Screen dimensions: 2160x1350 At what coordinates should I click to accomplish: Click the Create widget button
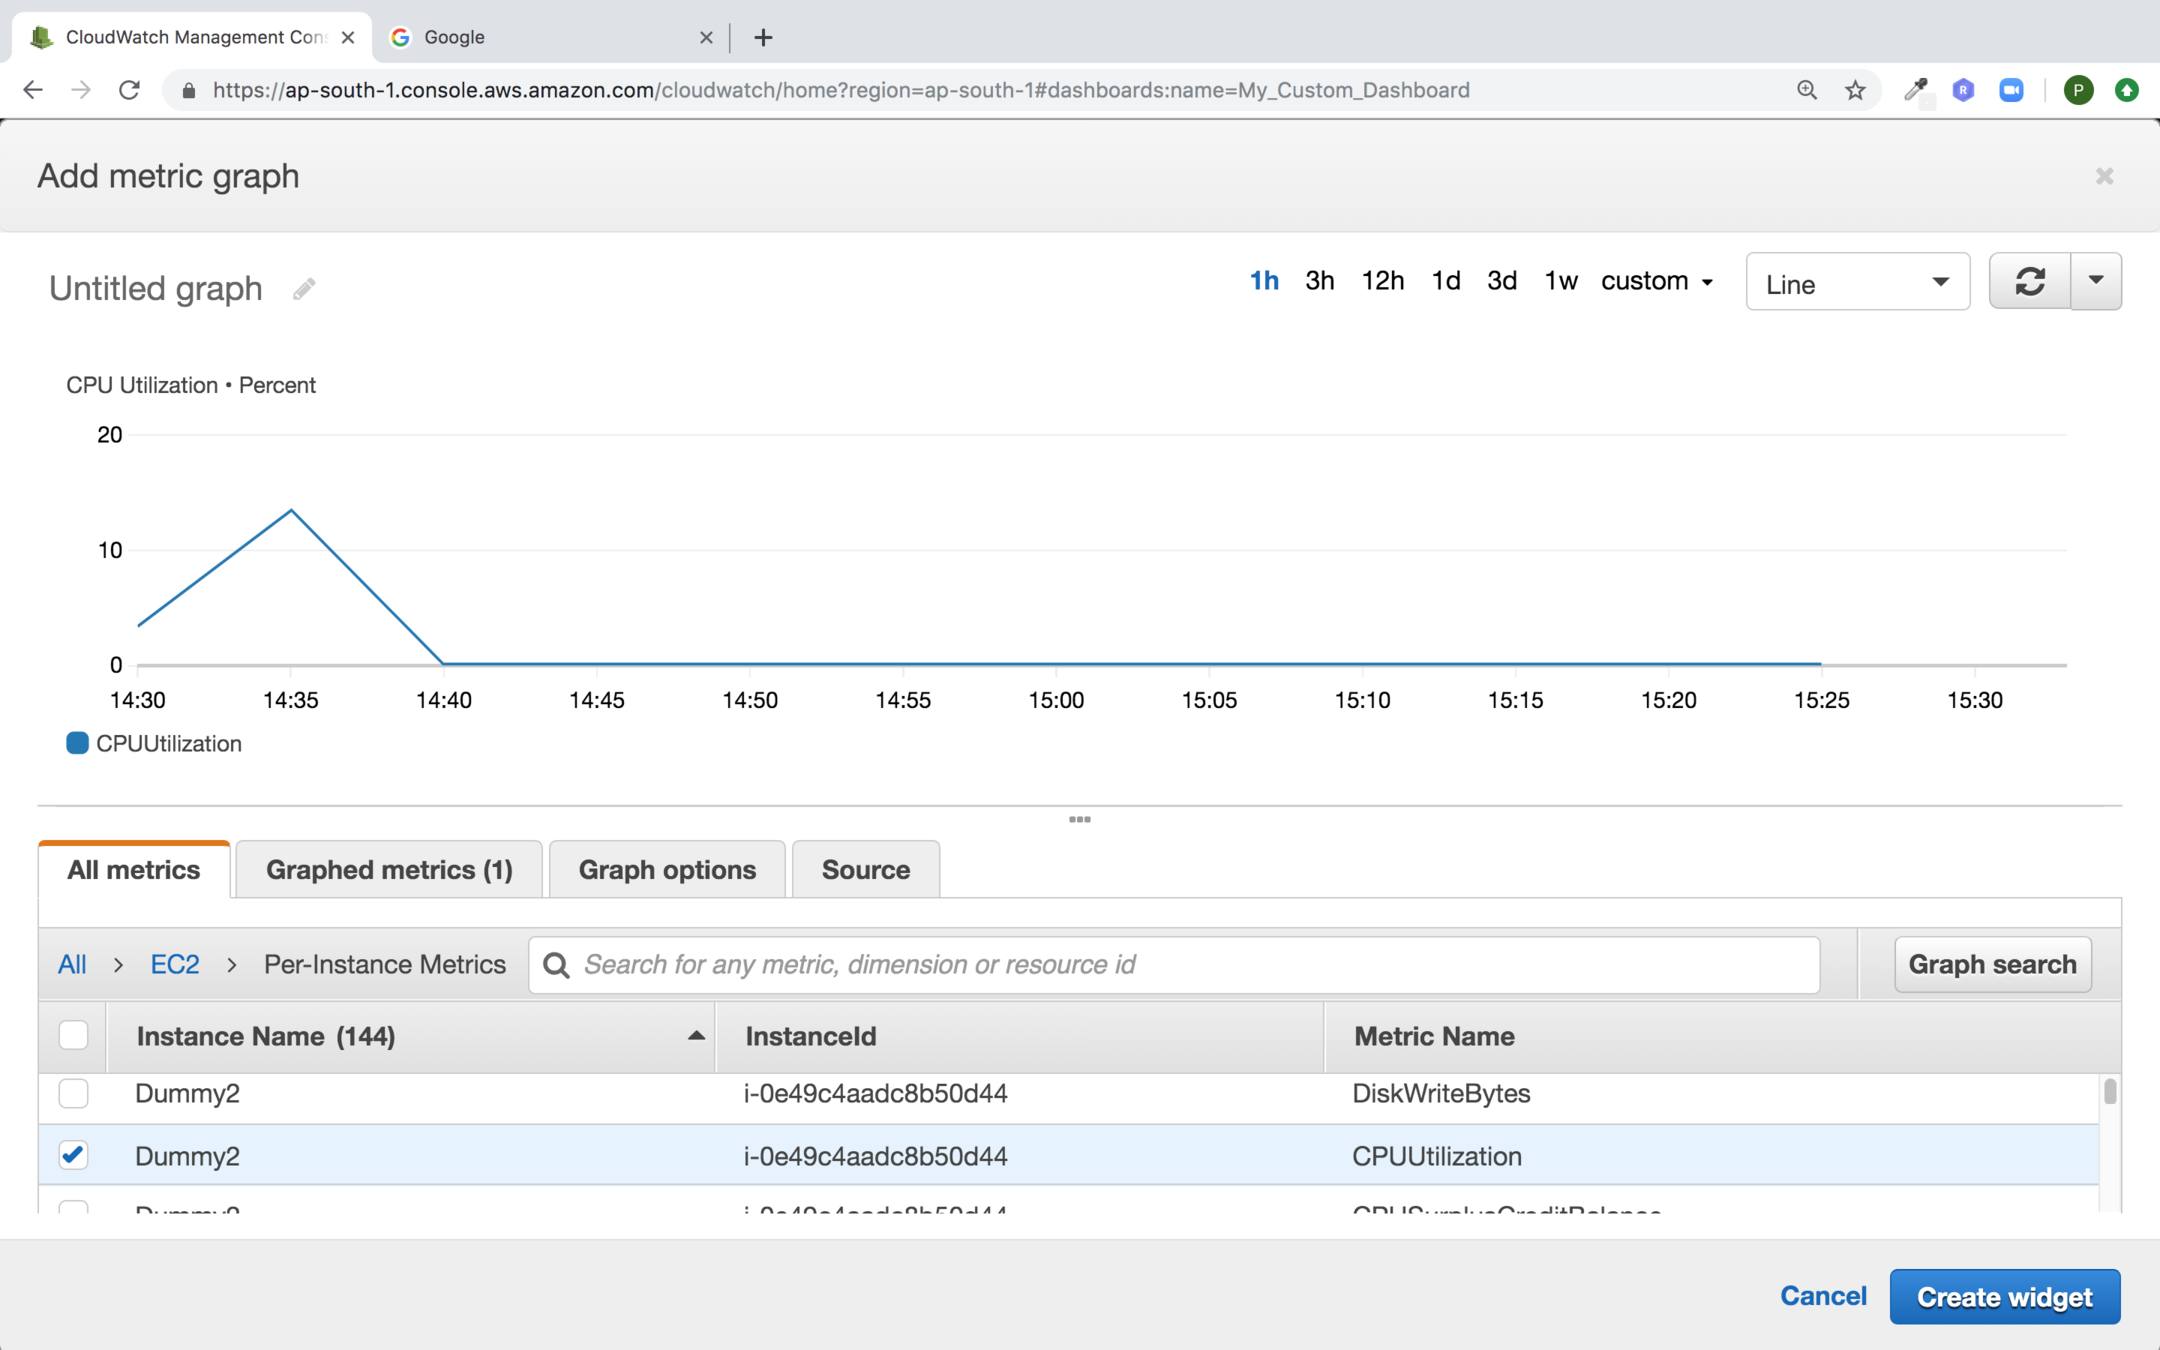click(x=2004, y=1297)
